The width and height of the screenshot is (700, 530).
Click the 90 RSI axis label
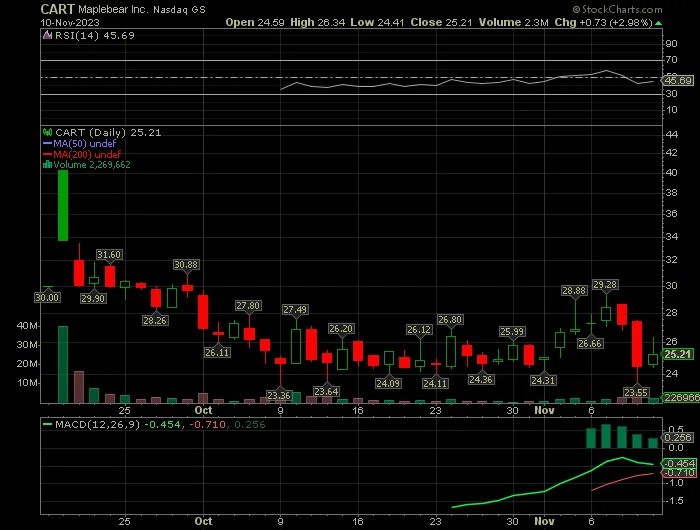(671, 43)
